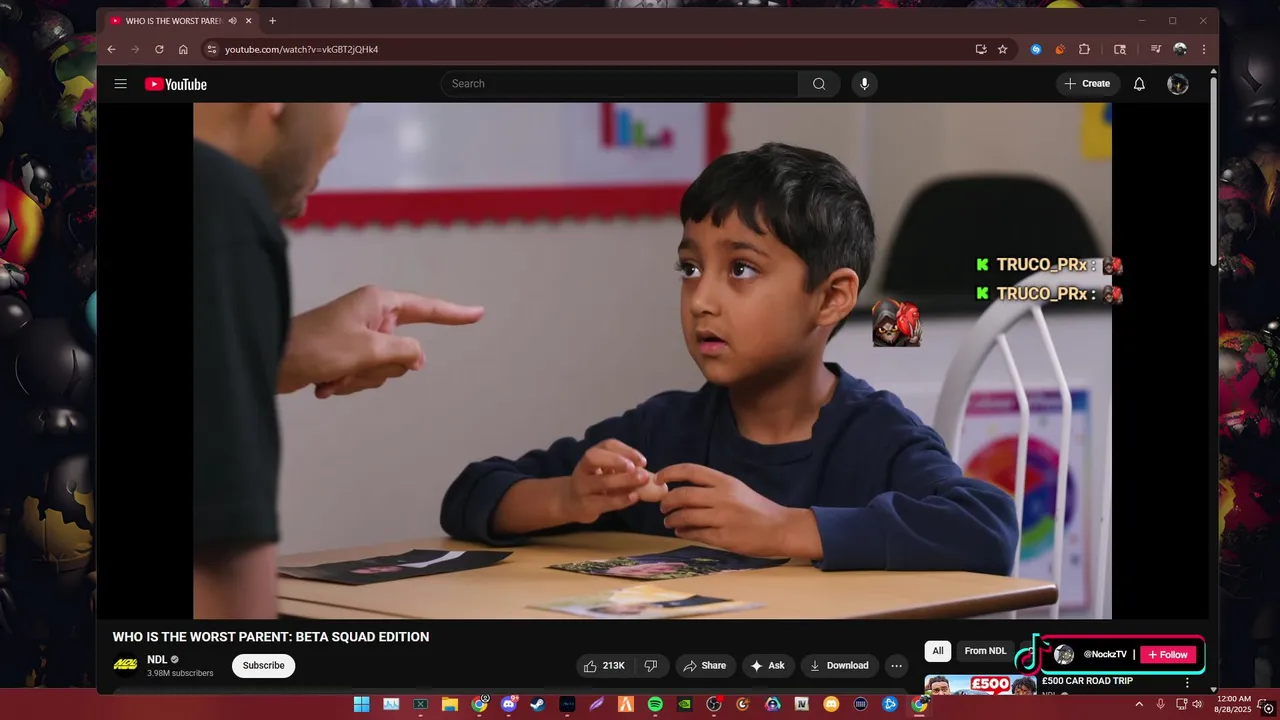Open the Chrome profile avatar
1280x720 pixels.
point(1180,49)
